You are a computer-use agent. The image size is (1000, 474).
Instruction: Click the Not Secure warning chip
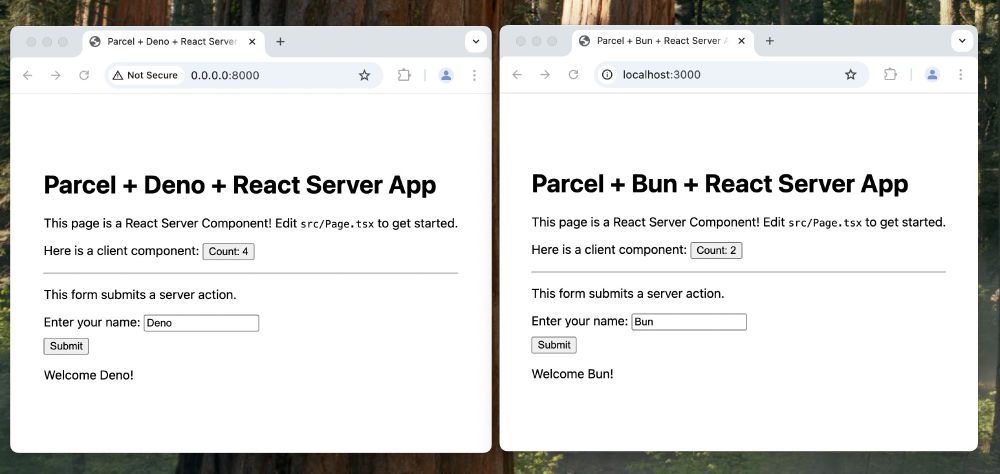point(145,75)
